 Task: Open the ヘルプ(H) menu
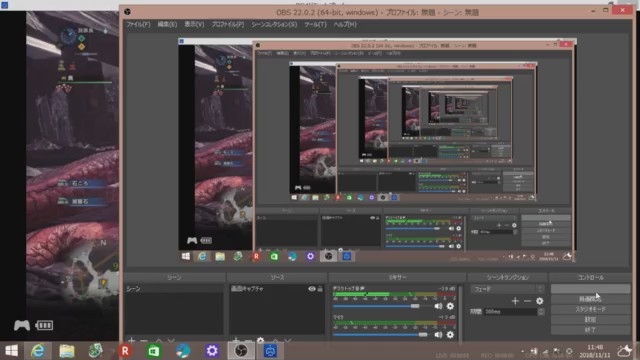345,24
